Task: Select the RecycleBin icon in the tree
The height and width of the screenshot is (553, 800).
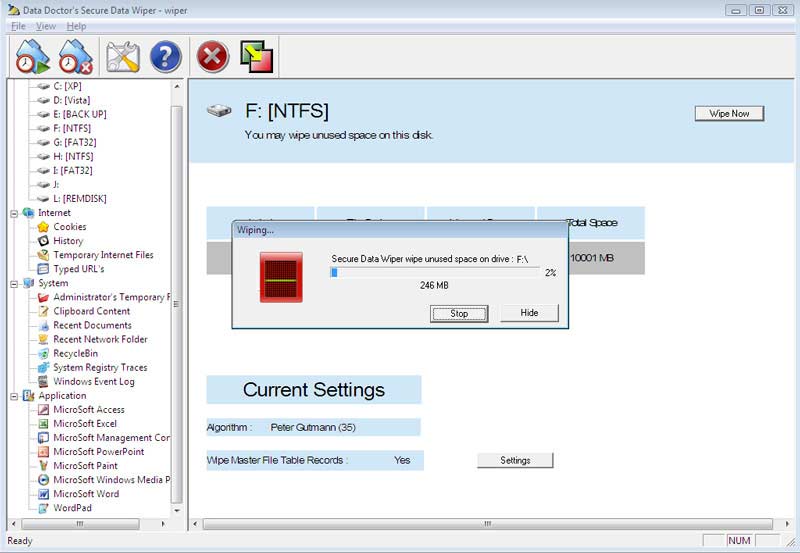Action: (x=44, y=353)
